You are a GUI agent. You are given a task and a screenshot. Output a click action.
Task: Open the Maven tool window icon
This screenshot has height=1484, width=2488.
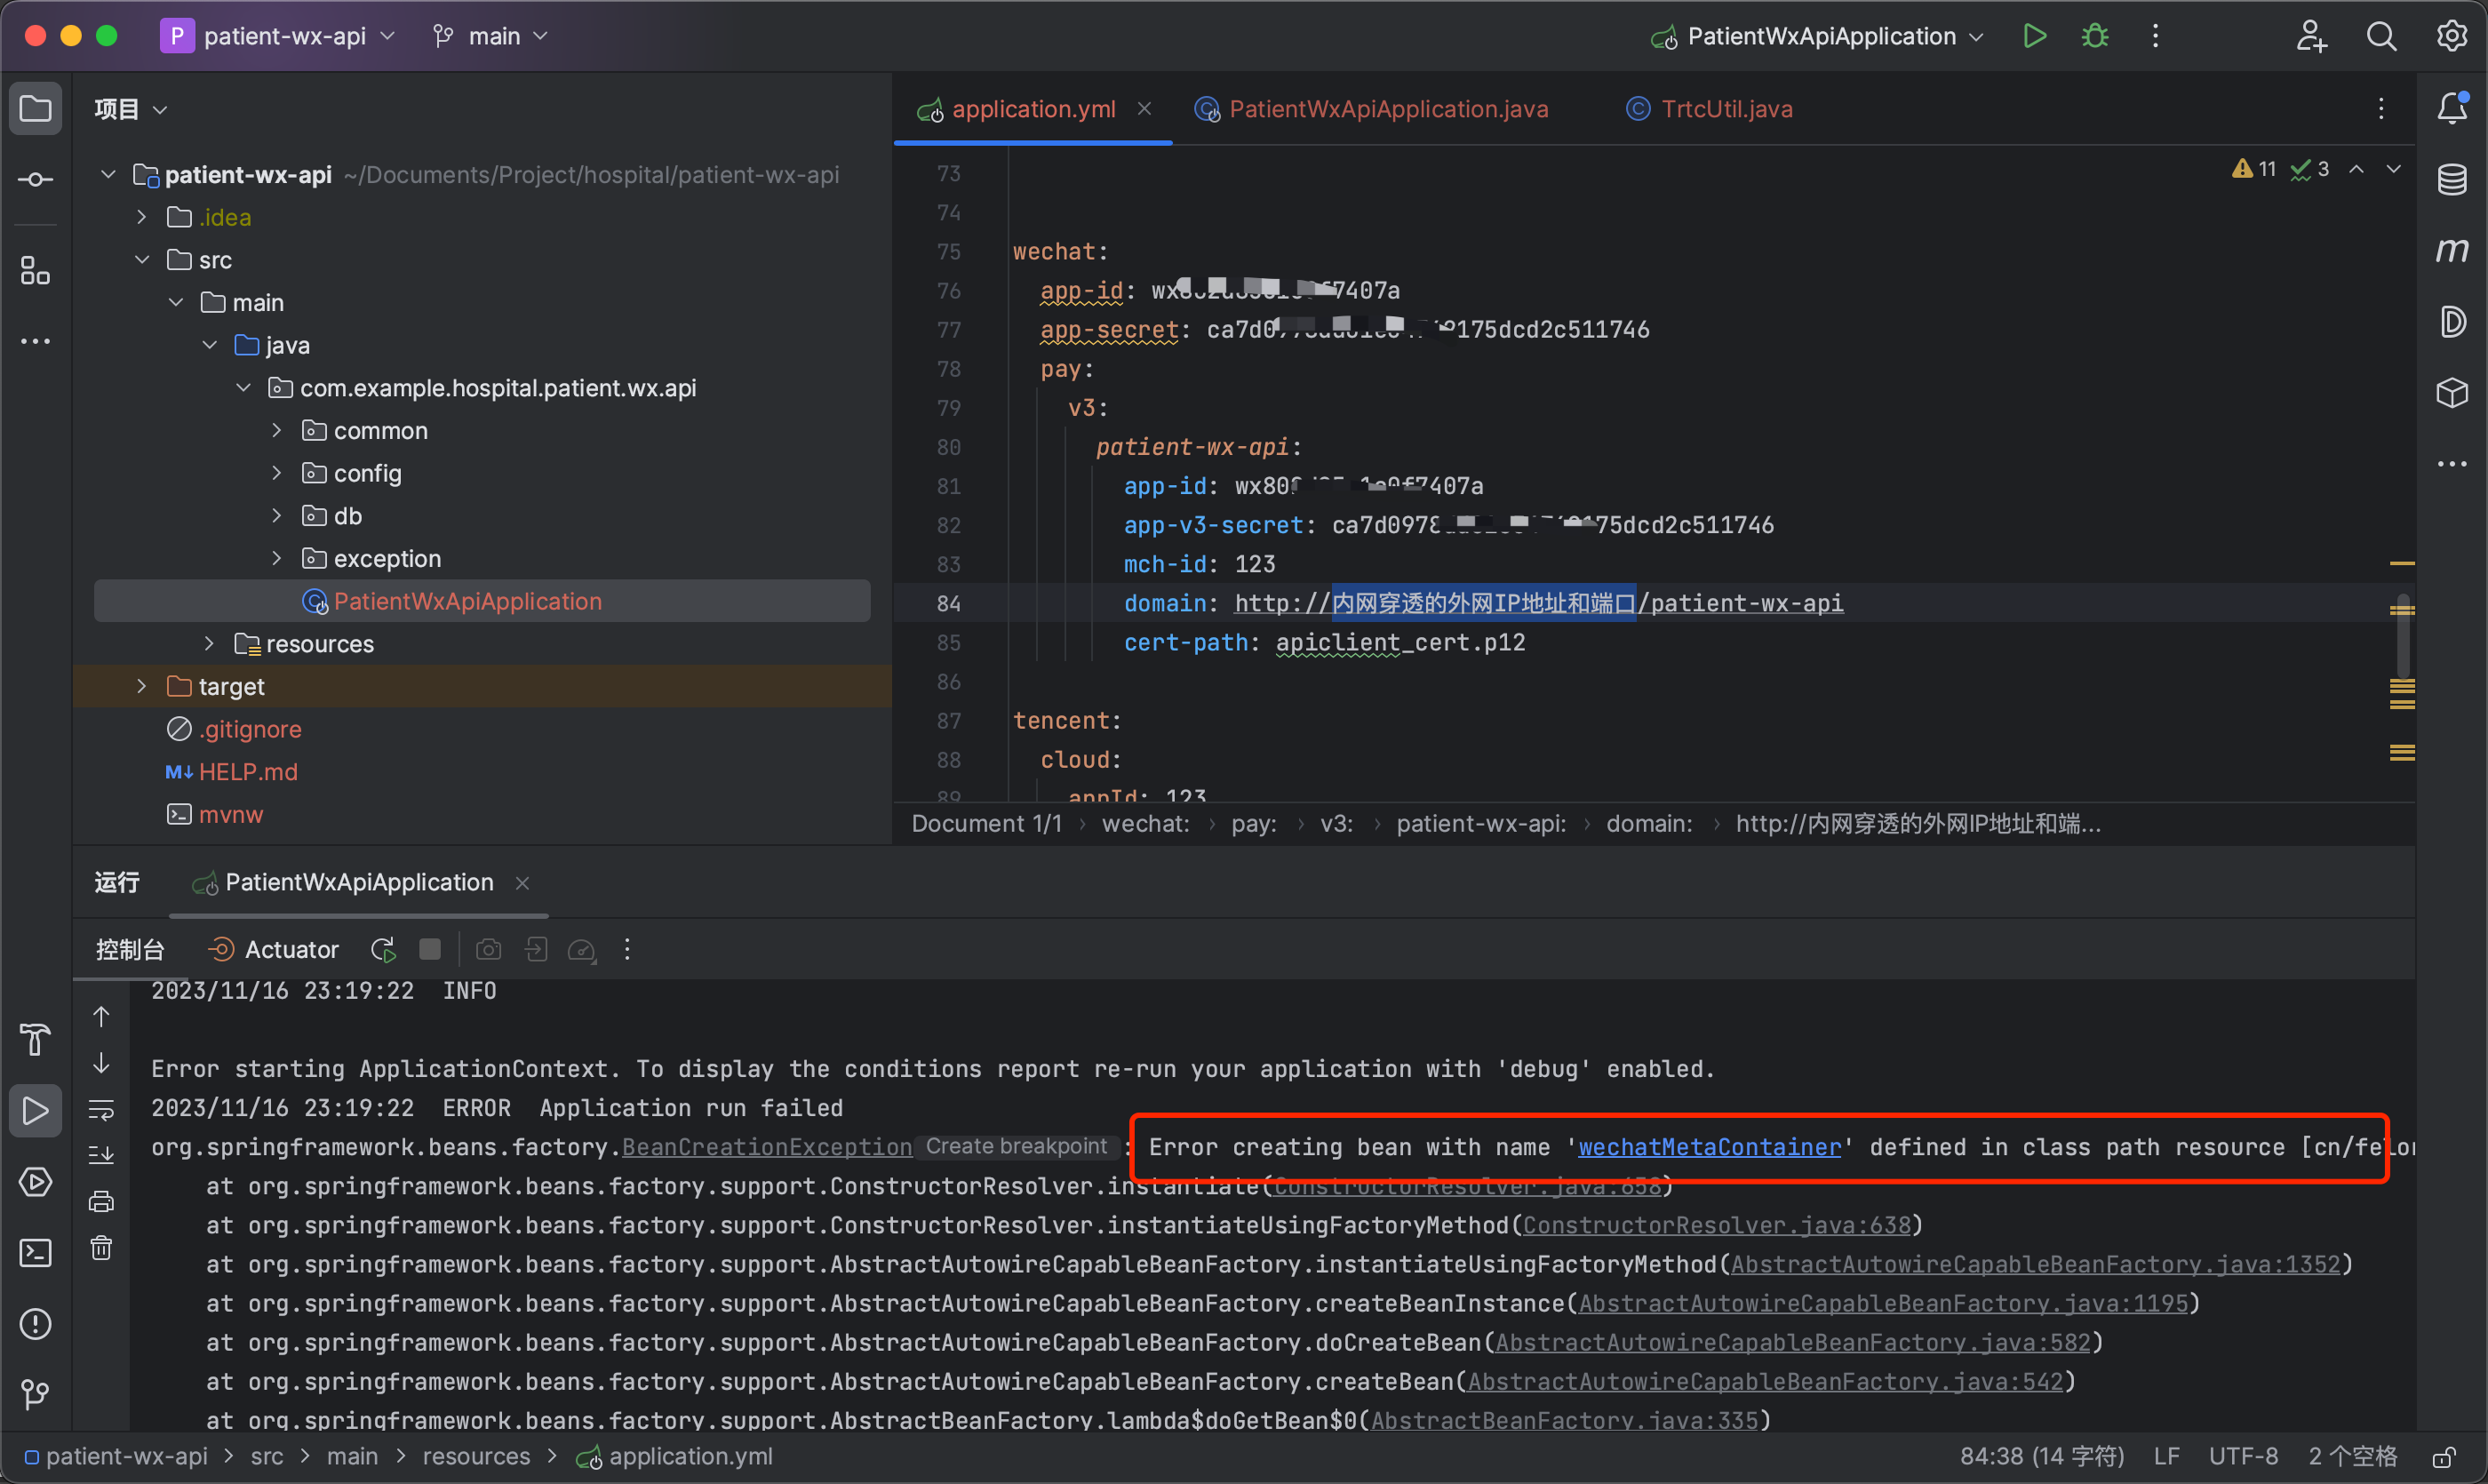tap(2452, 250)
